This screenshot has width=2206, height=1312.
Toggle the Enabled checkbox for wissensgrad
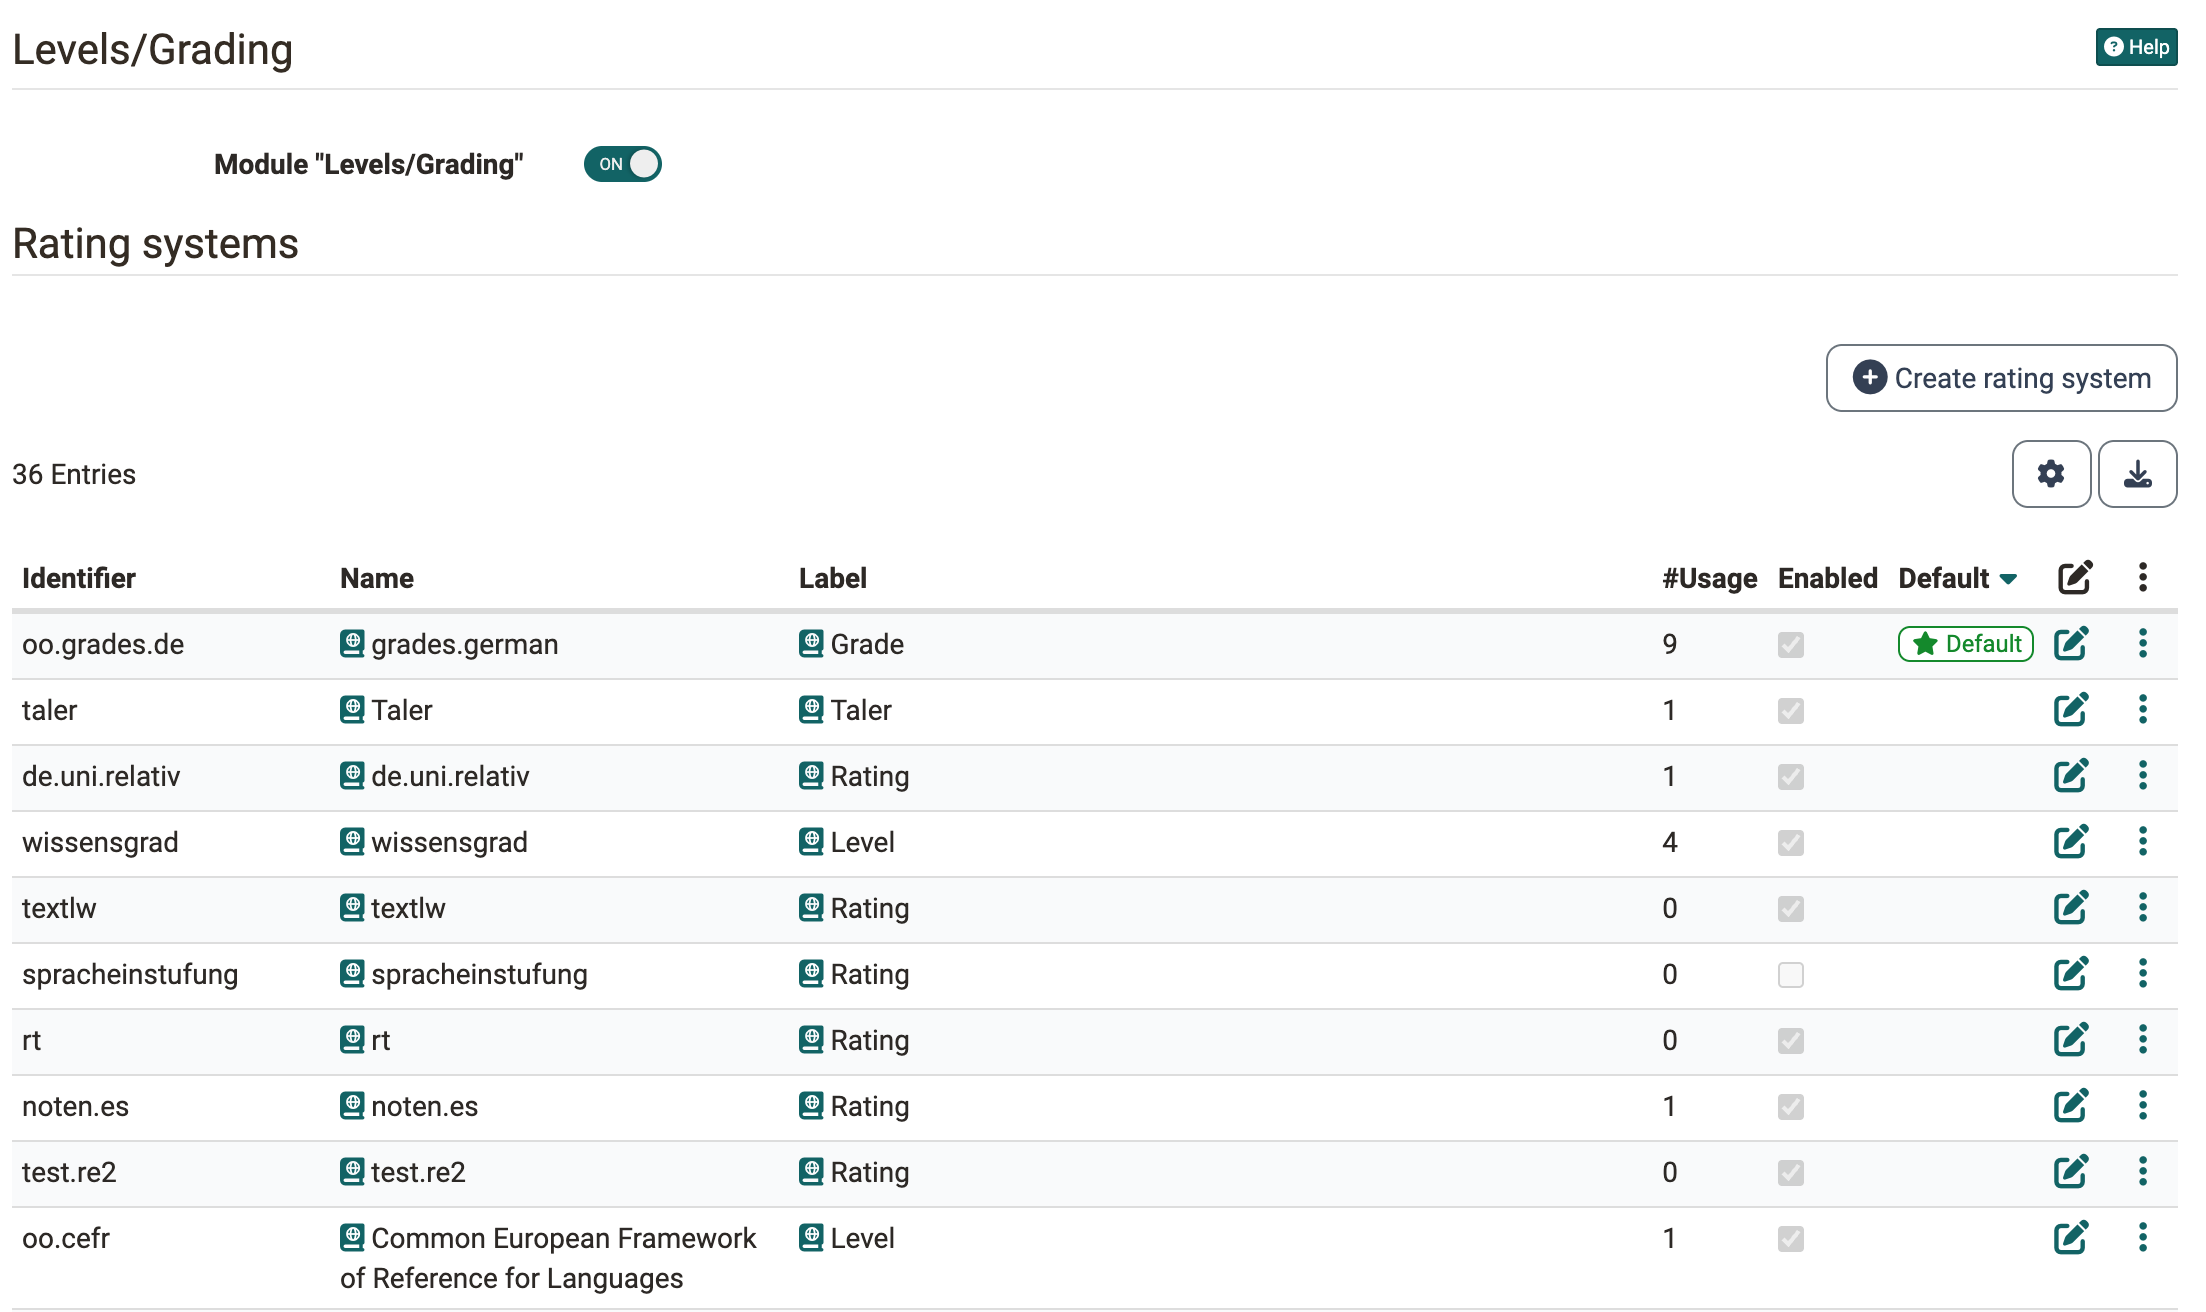[1791, 843]
